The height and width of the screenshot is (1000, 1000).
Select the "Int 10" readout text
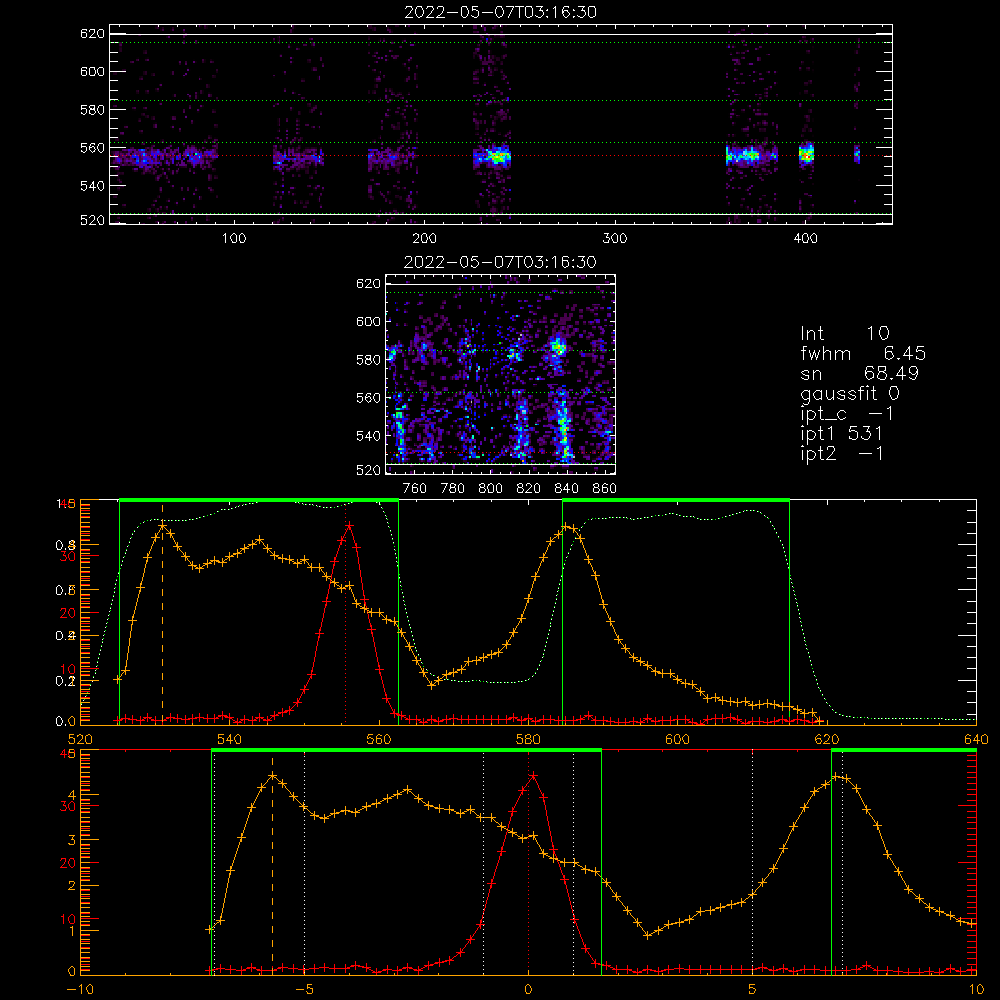844,333
